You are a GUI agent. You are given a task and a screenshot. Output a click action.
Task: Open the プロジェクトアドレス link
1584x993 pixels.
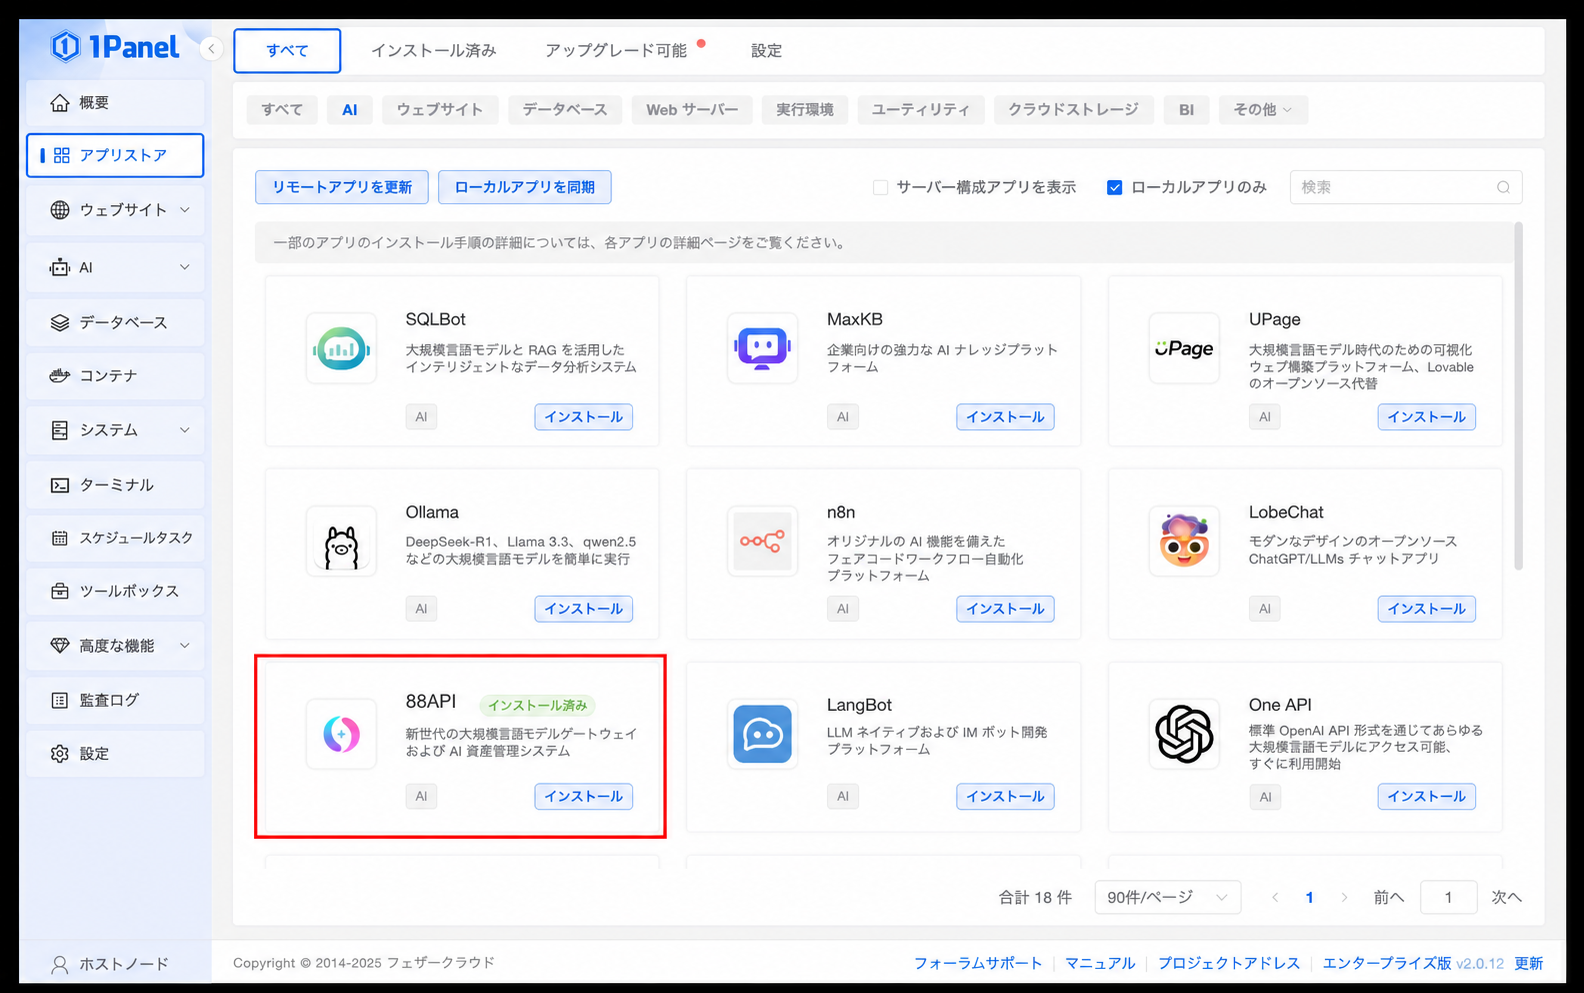[1229, 963]
